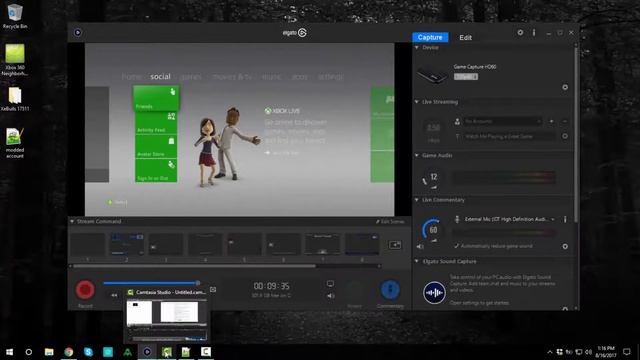Collapse the Live Commentary section
This screenshot has width=640, height=360.
click(417, 200)
